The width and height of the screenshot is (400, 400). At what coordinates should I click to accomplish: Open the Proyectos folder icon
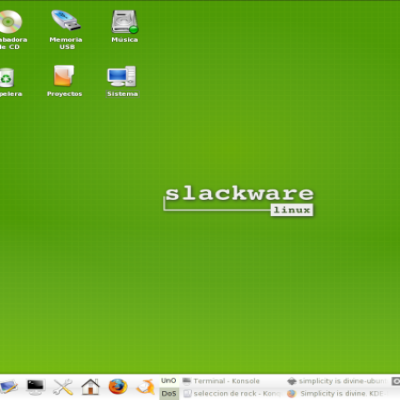64,76
